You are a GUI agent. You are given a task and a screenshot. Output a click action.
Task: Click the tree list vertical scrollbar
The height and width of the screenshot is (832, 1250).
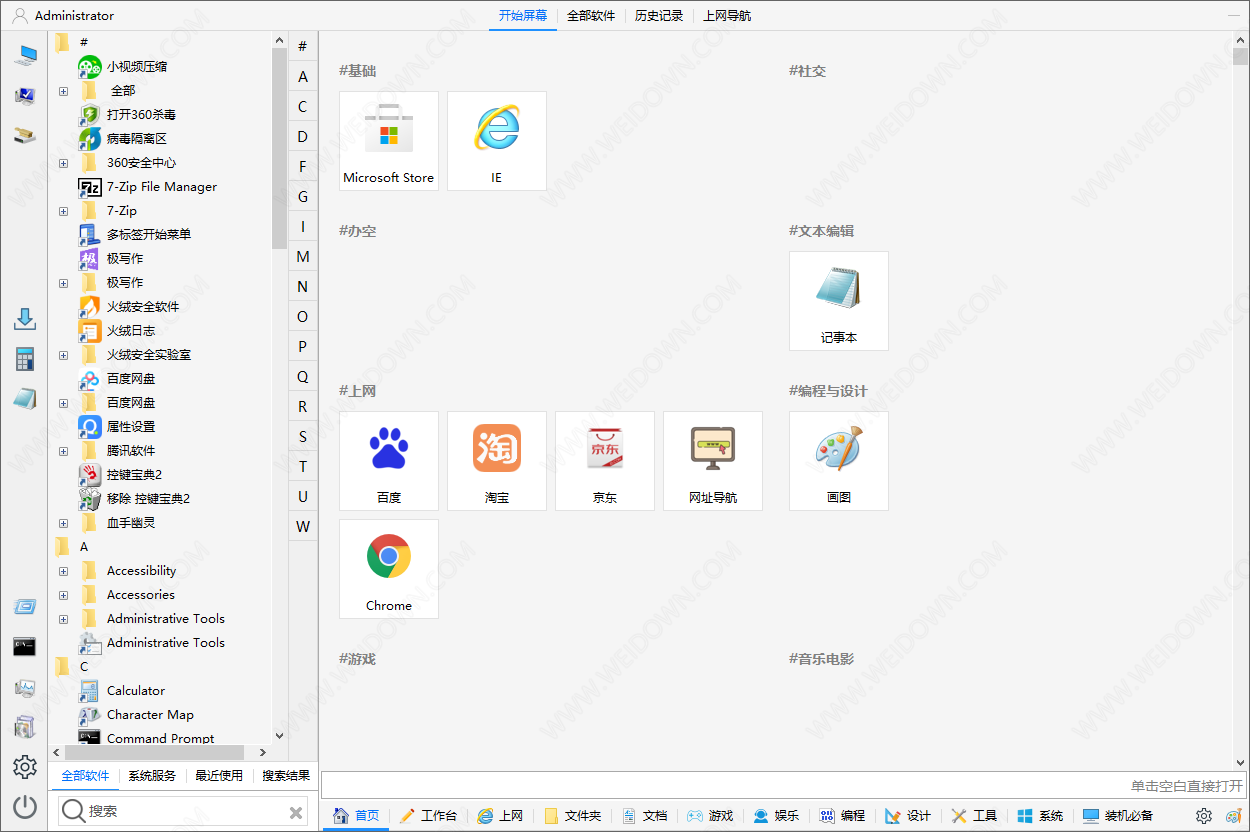279,148
